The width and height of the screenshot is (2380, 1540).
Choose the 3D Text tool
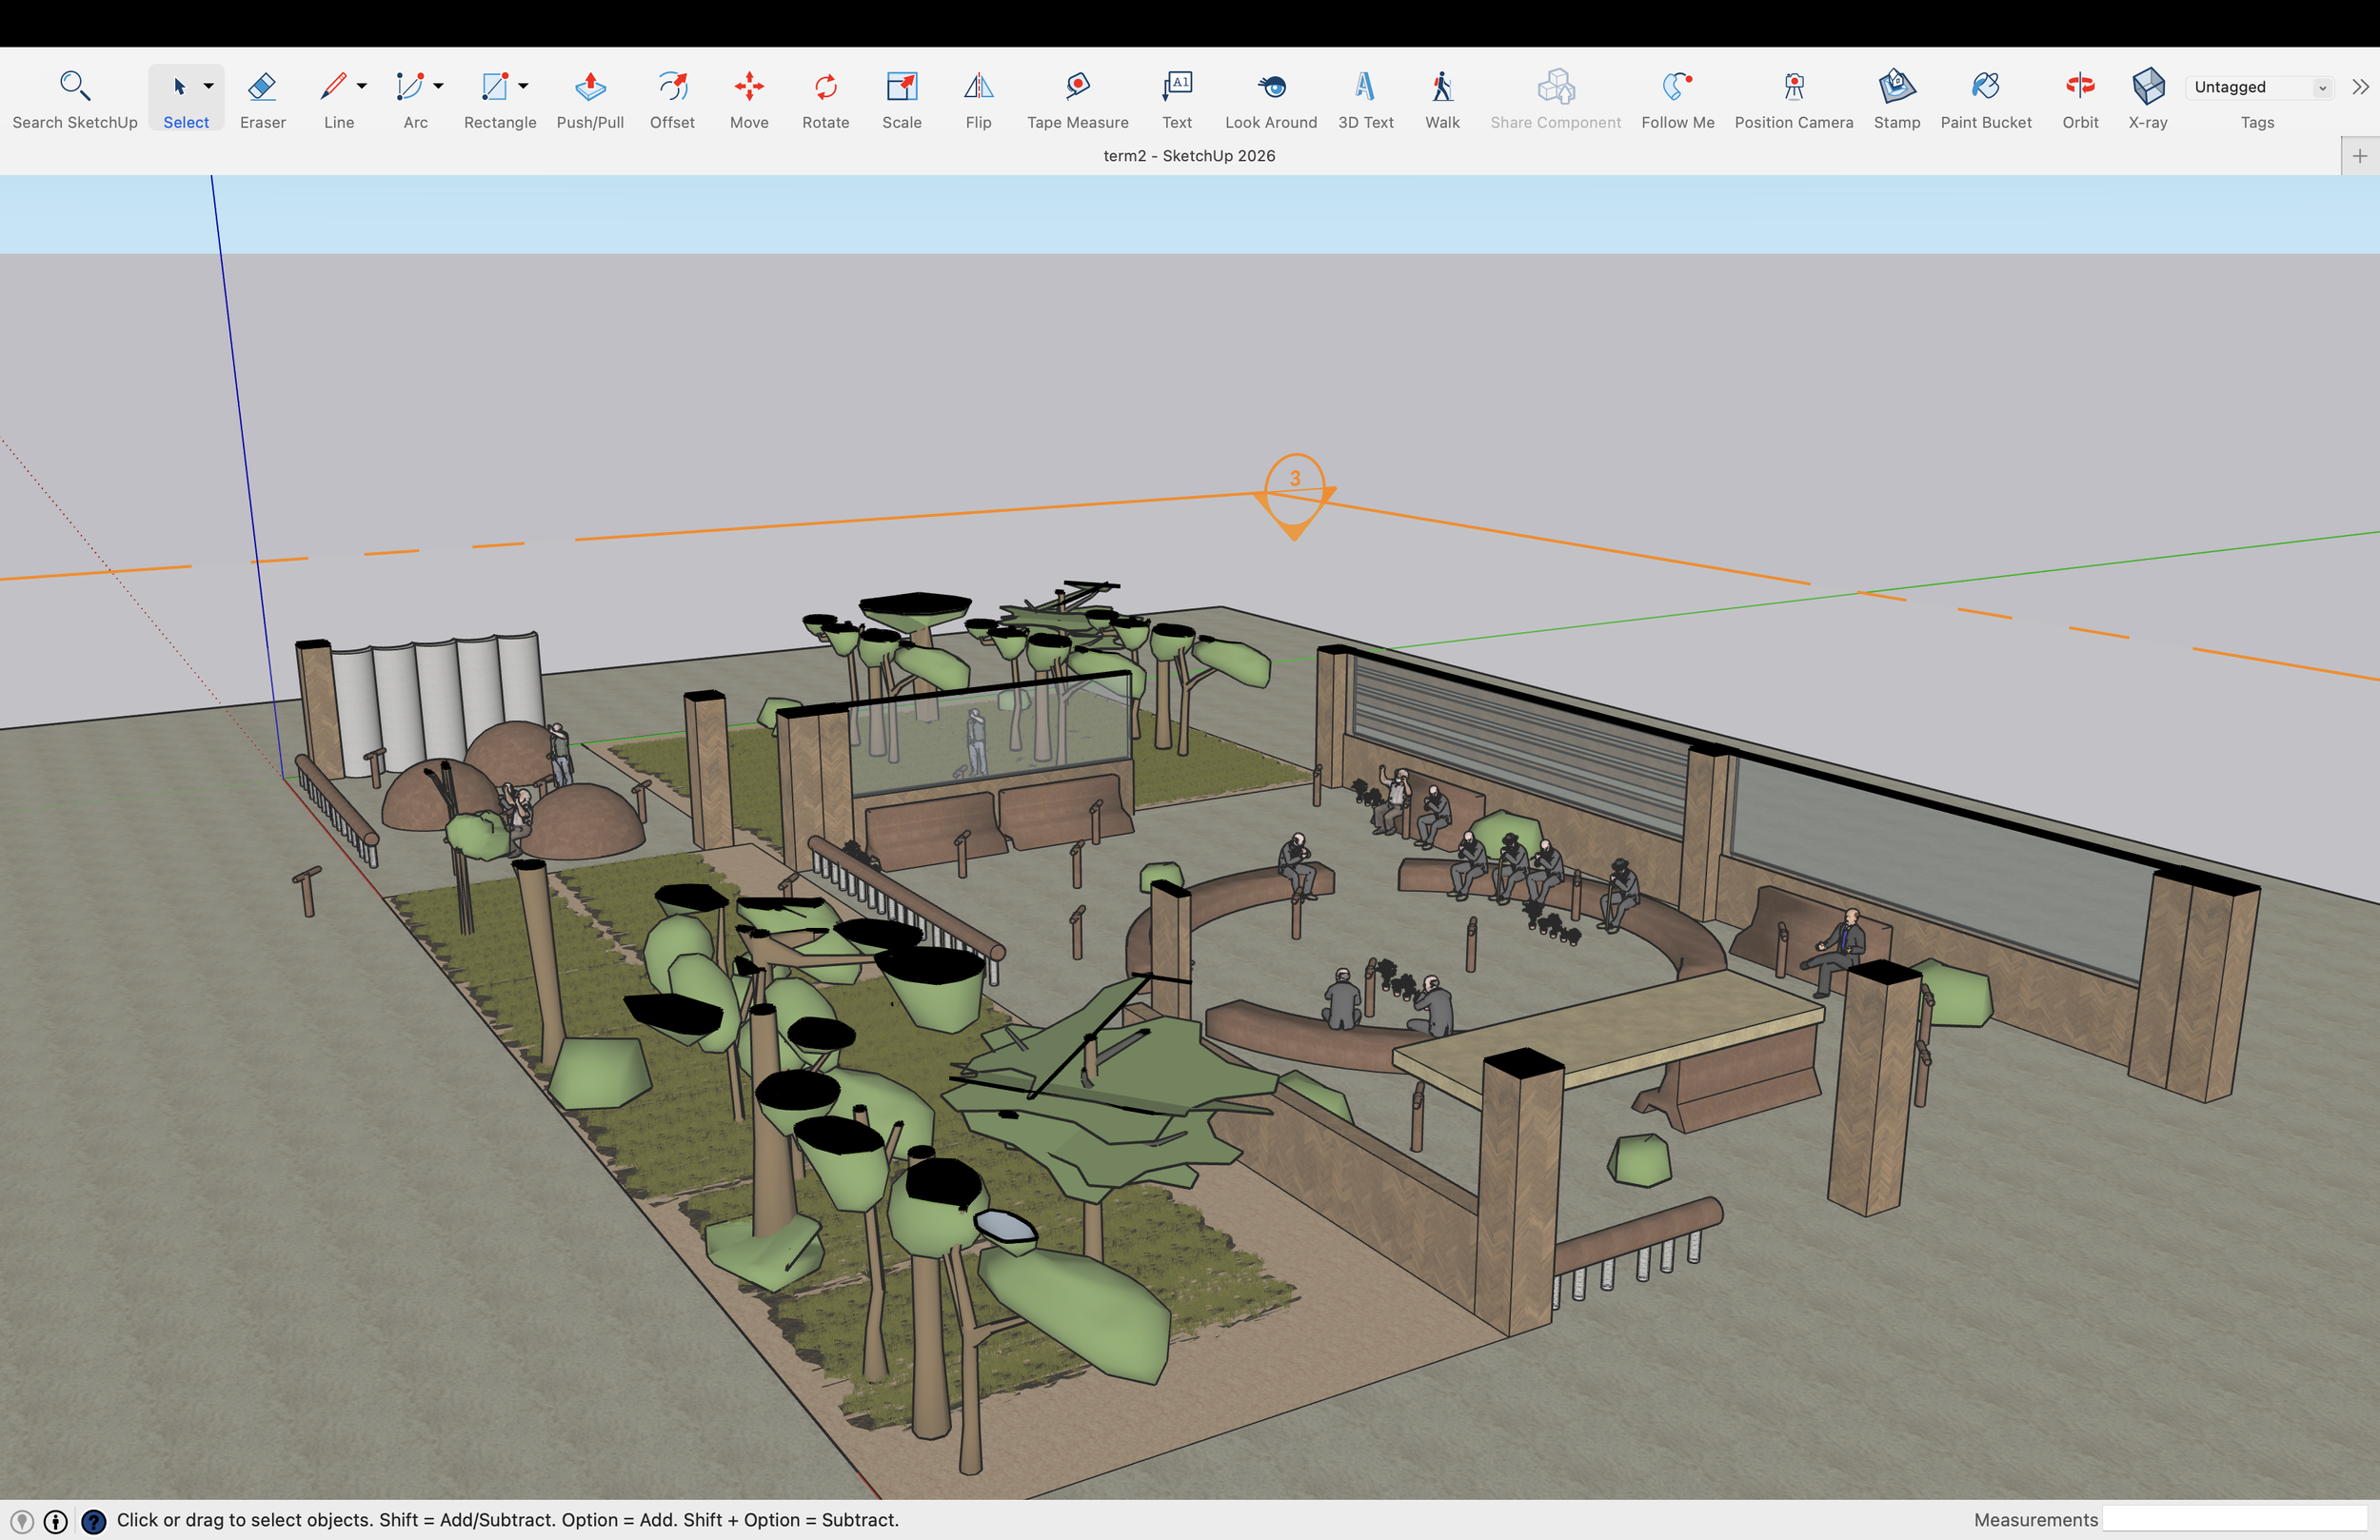(x=1365, y=98)
